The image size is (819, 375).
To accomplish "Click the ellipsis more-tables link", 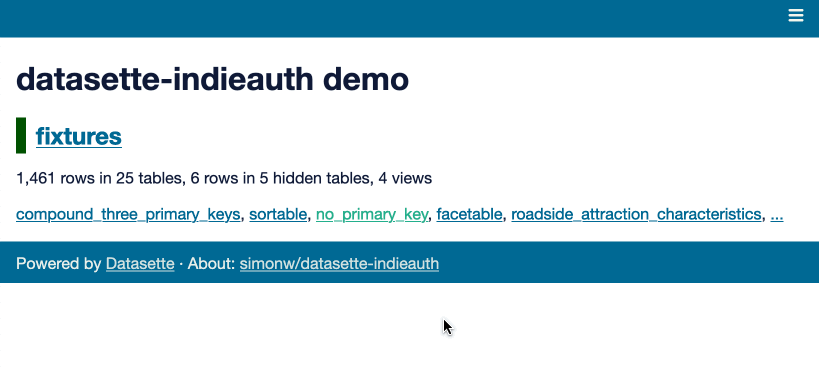I will [x=777, y=215].
